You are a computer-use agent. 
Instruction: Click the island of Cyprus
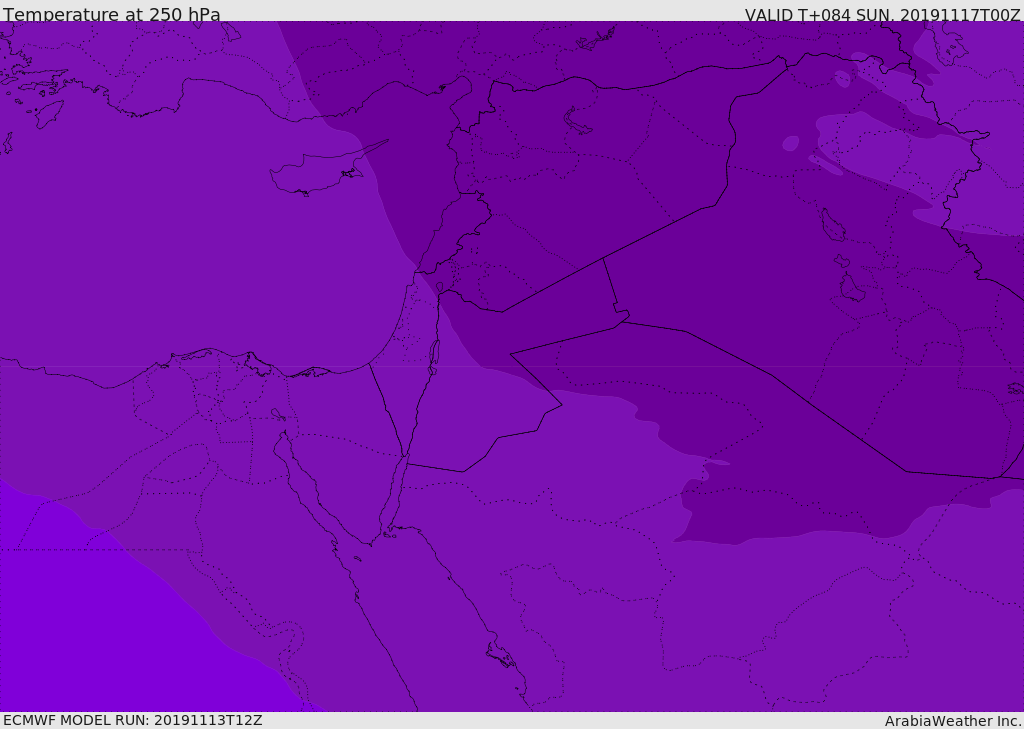pyautogui.click(x=312, y=174)
